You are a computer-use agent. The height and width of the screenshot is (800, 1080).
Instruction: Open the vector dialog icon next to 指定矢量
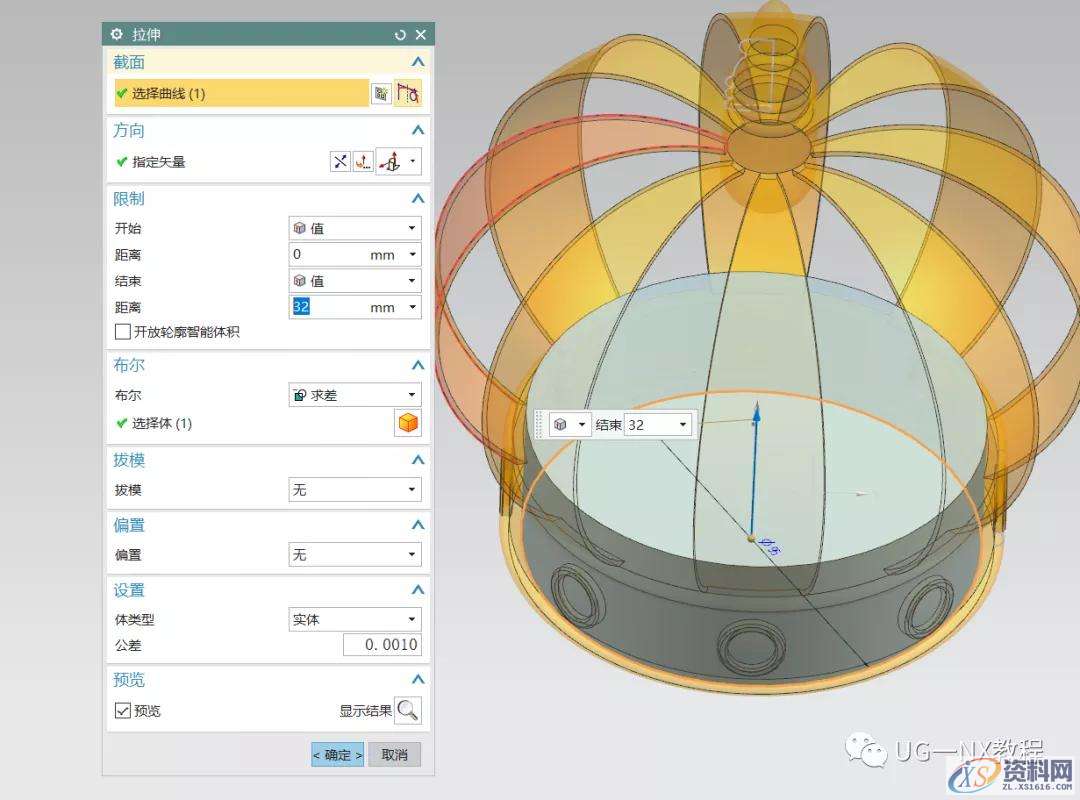[364, 162]
